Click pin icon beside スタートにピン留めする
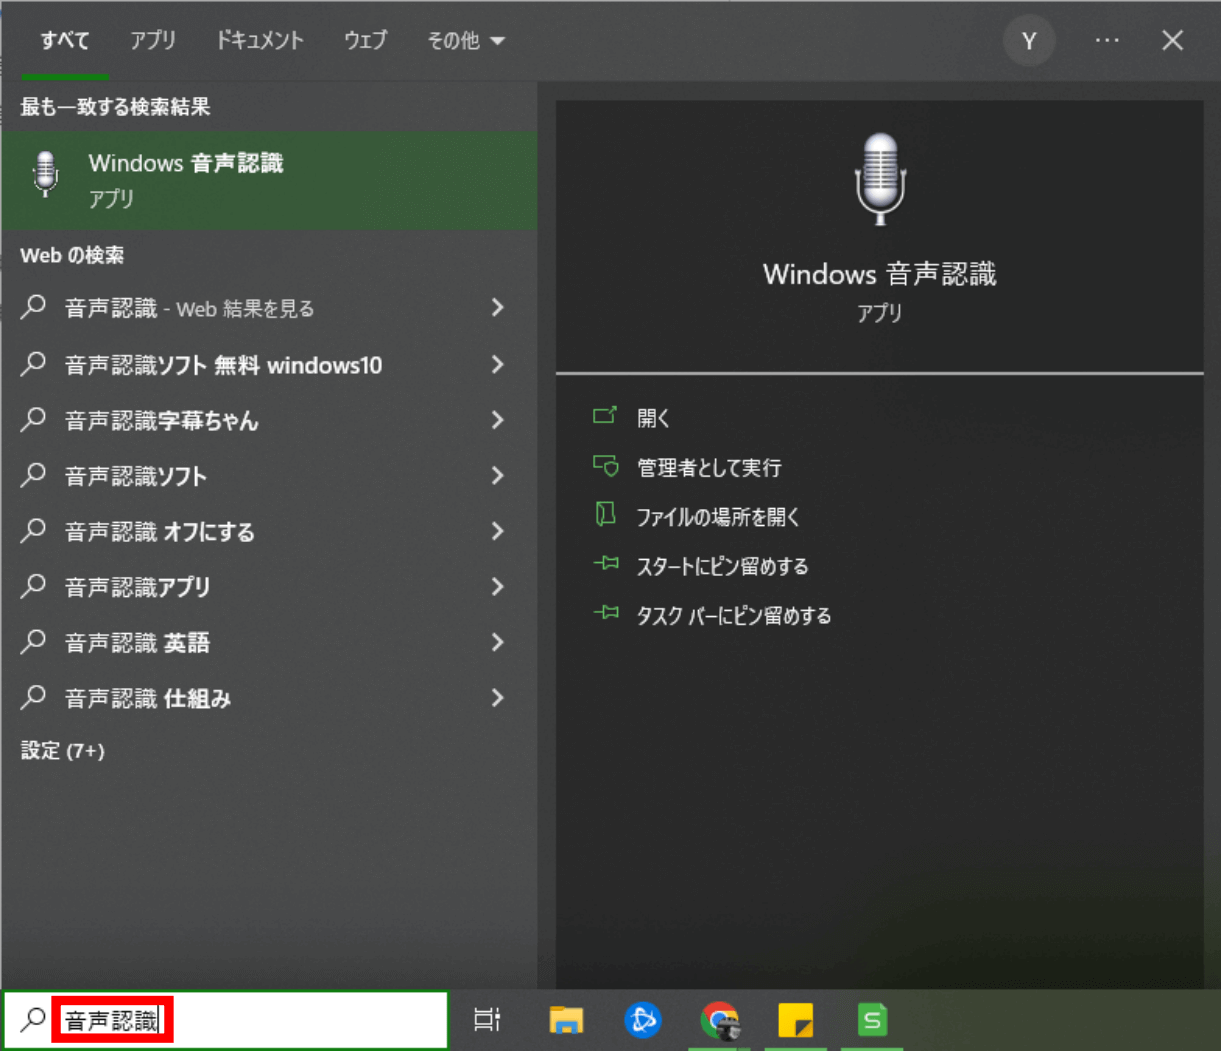1222x1052 pixels. (606, 564)
